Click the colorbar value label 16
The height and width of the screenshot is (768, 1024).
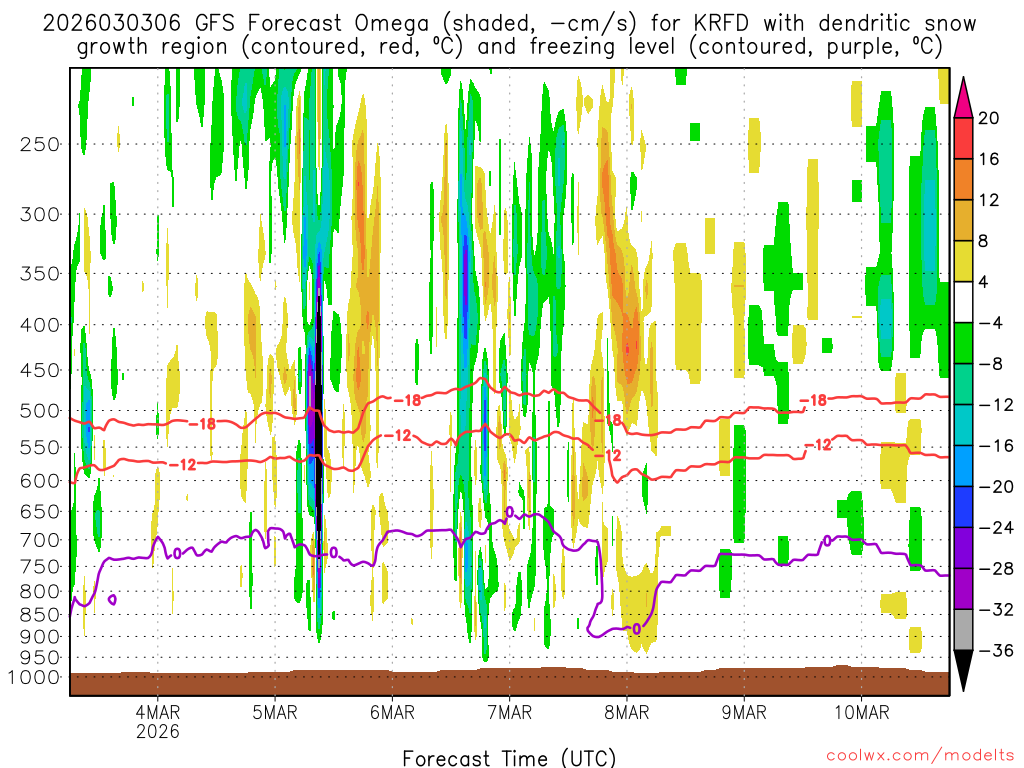point(988,159)
